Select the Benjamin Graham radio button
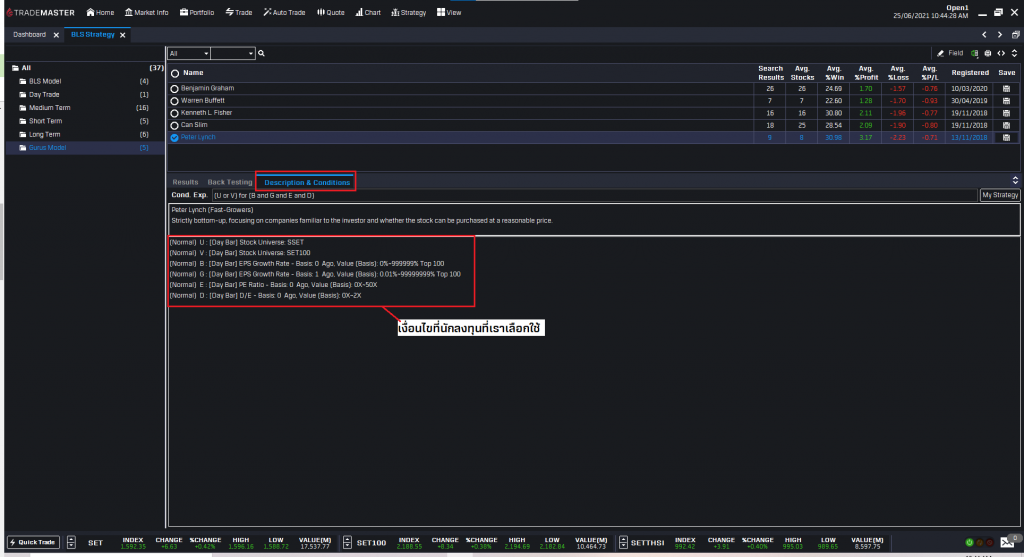This screenshot has width=1024, height=557. click(x=174, y=89)
